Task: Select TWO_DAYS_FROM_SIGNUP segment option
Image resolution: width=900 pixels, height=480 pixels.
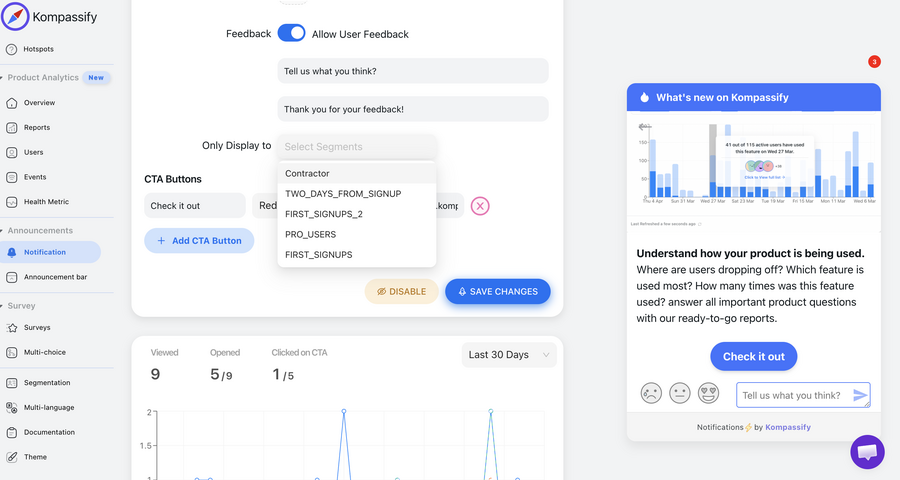Action: (343, 193)
